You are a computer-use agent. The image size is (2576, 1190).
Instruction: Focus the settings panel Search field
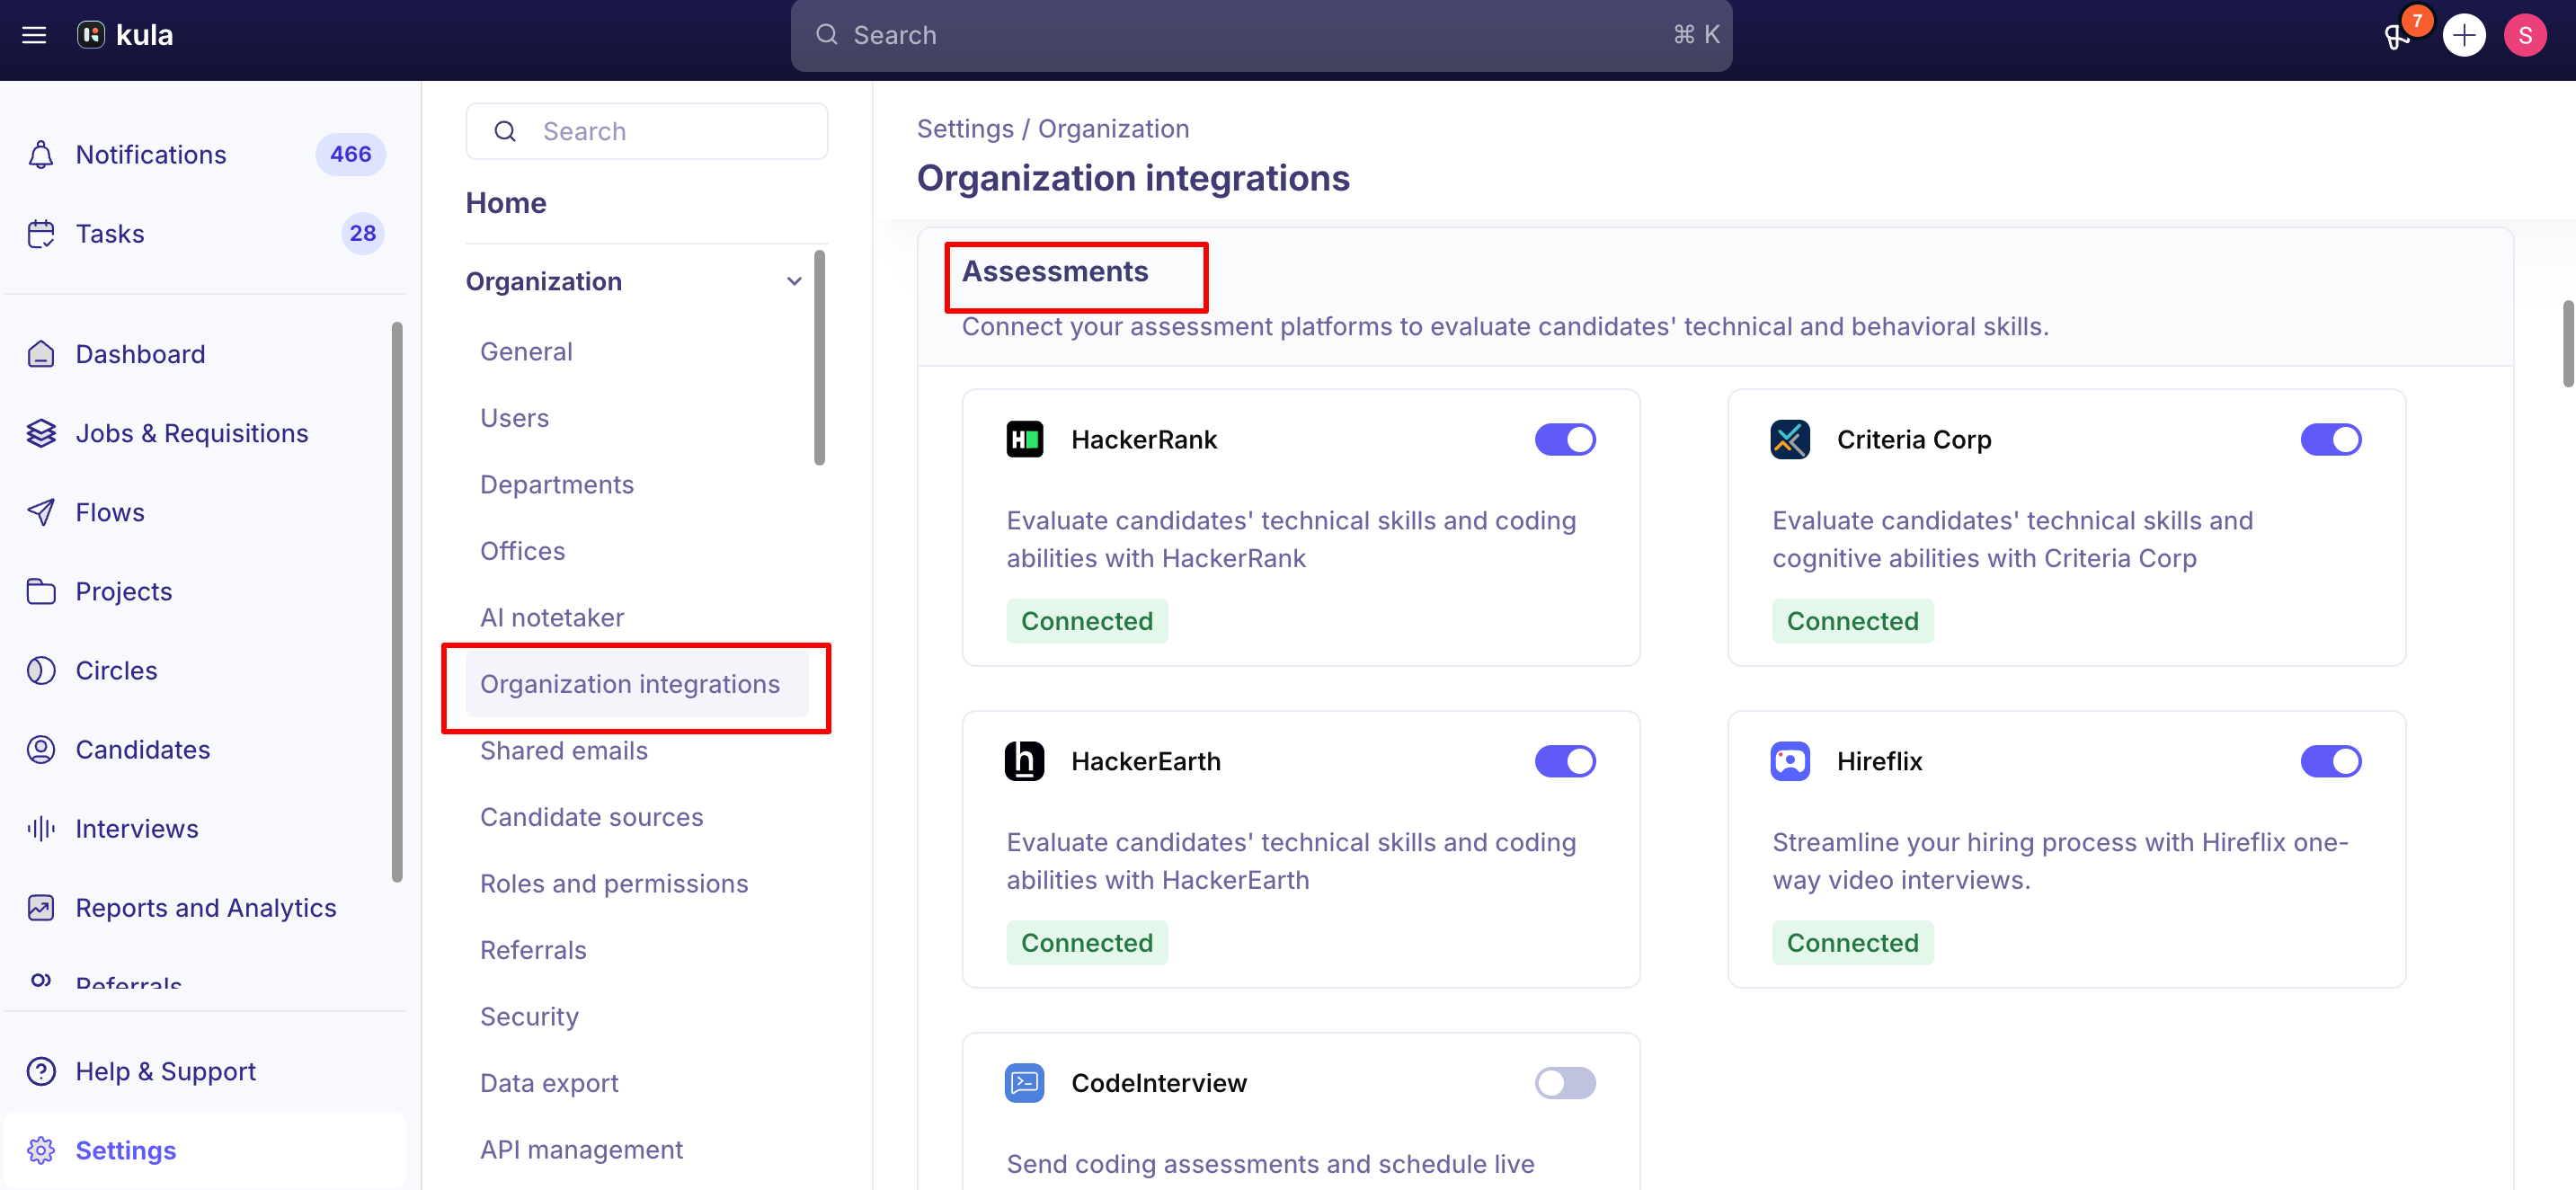pos(646,131)
